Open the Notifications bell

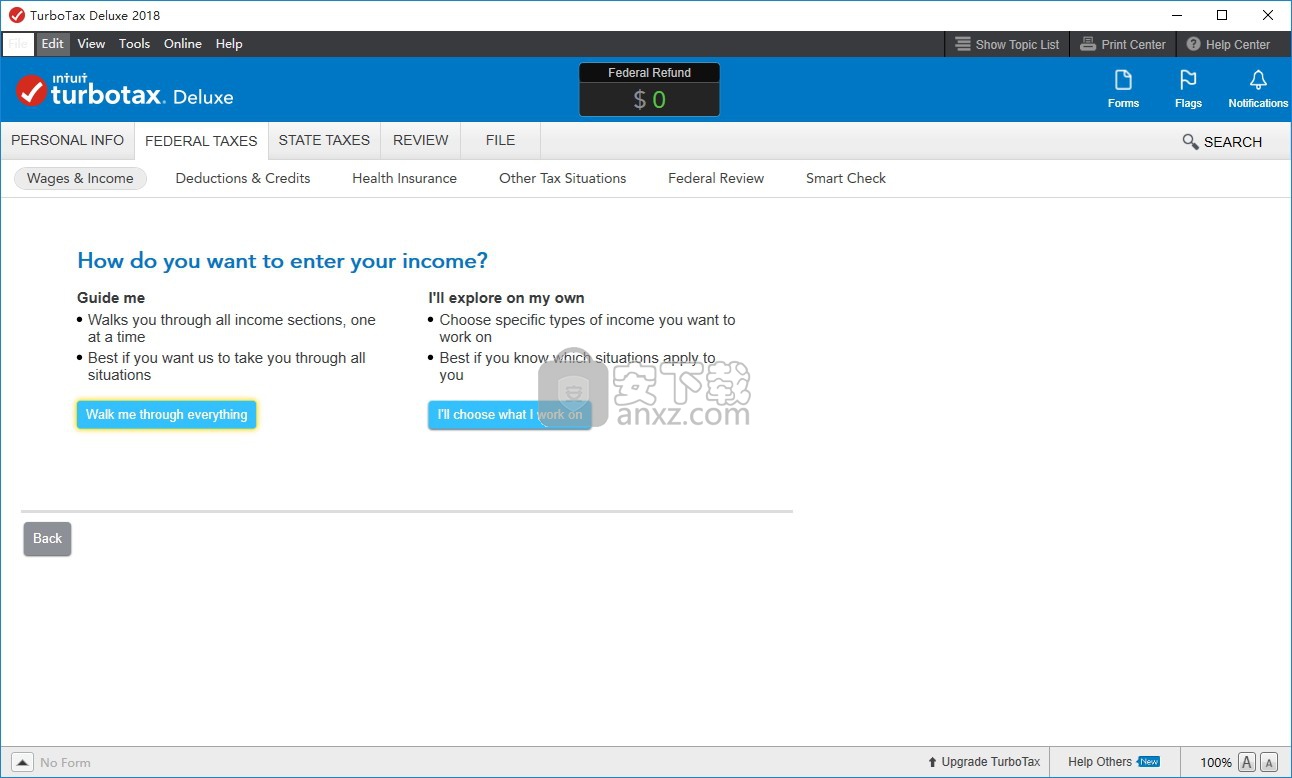point(1258,90)
